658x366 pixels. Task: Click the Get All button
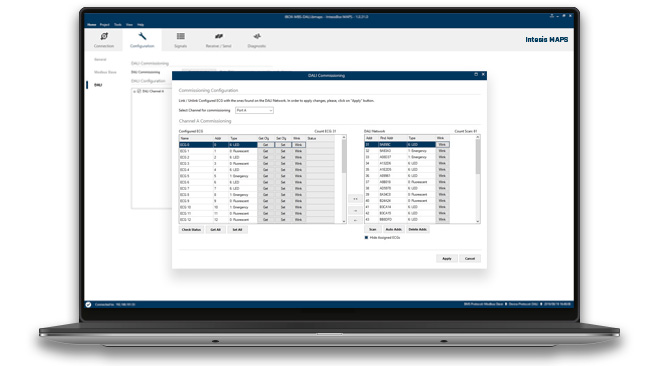[x=216, y=230]
